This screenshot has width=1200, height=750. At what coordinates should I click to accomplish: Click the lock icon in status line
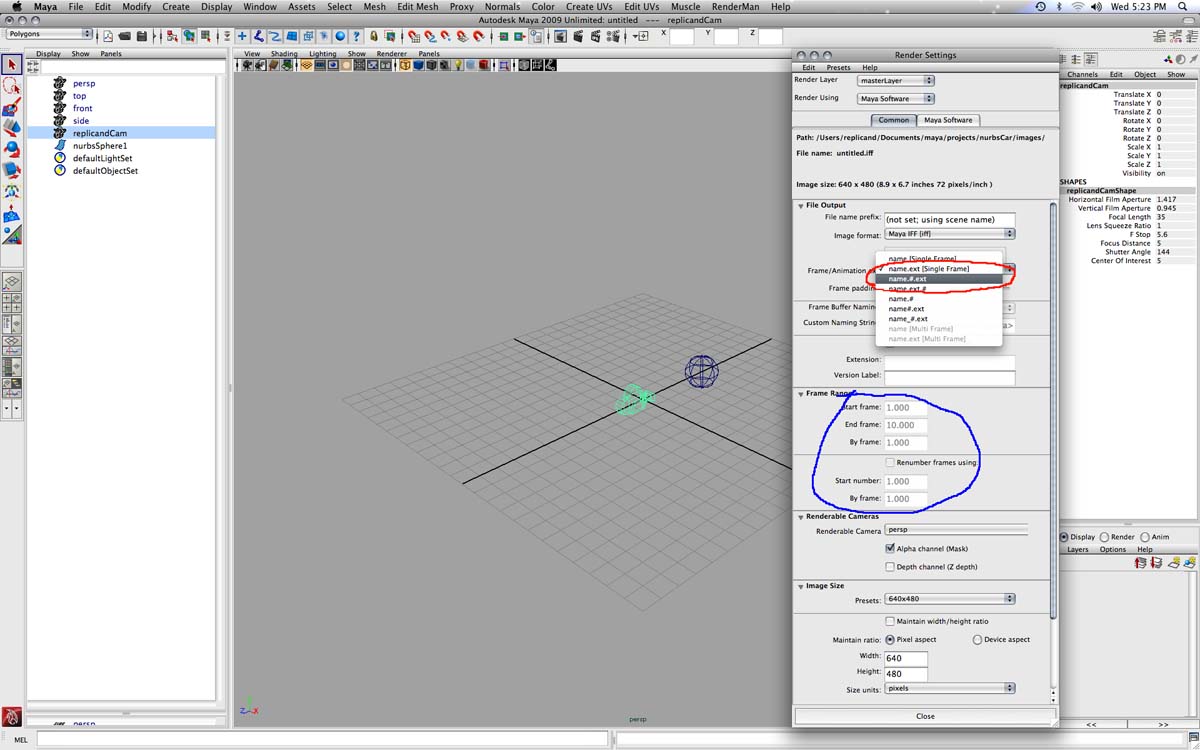[x=374, y=37]
